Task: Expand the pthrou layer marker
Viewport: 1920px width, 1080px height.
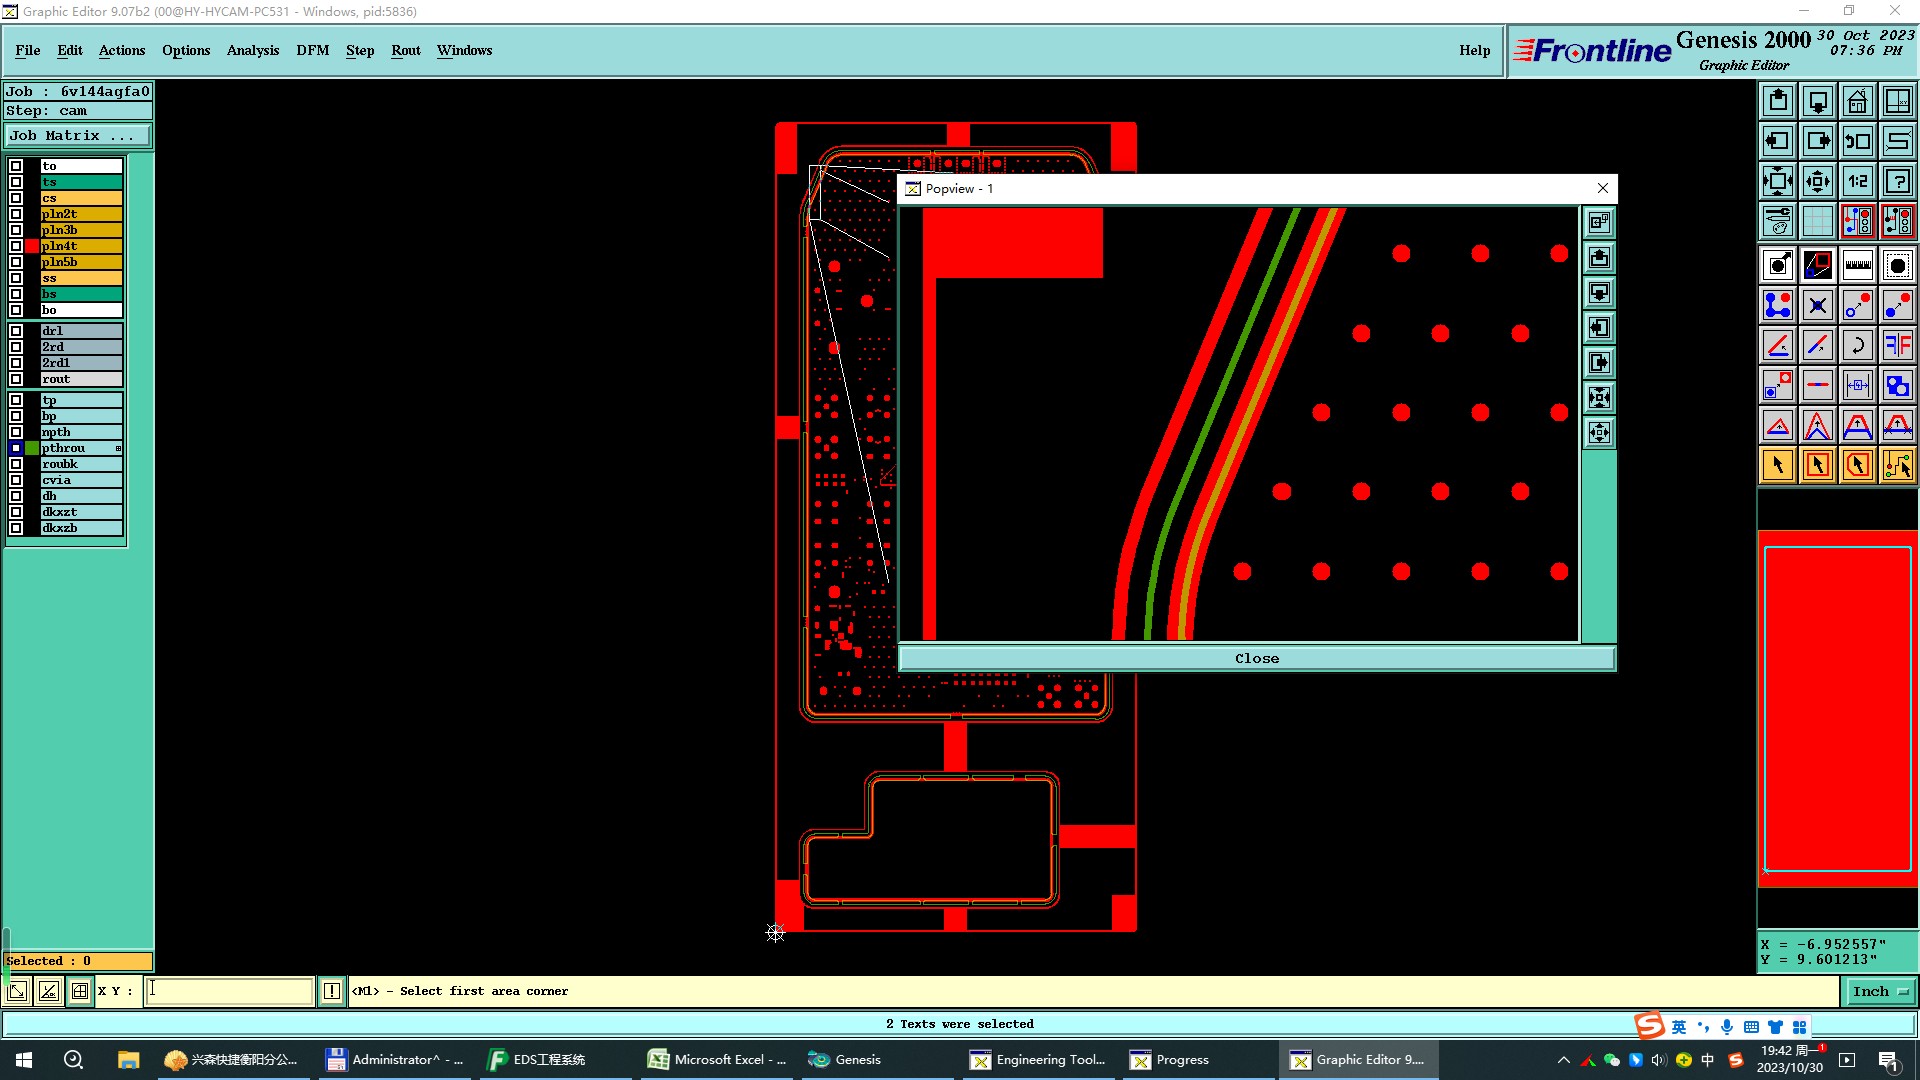Action: (x=118, y=448)
